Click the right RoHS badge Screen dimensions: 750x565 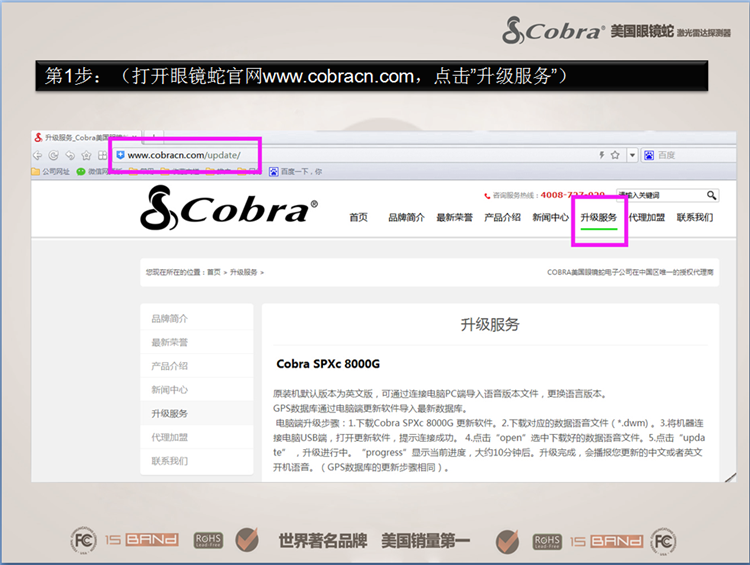point(548,542)
